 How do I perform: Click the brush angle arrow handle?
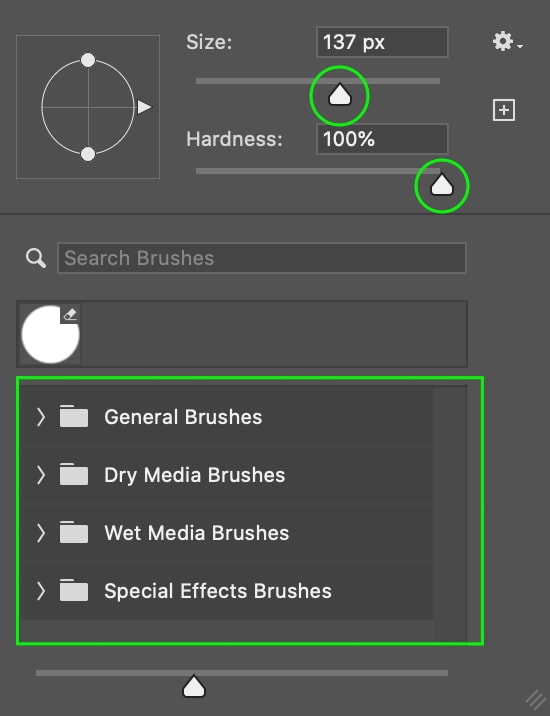pyautogui.click(x=144, y=107)
